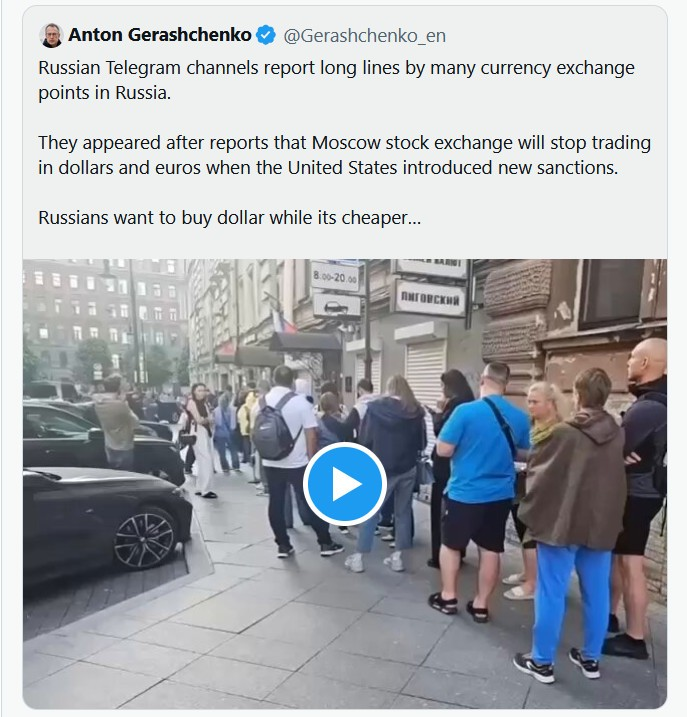Open the @Gerashchenko_en handle link
This screenshot has height=717, width=687.
[365, 36]
